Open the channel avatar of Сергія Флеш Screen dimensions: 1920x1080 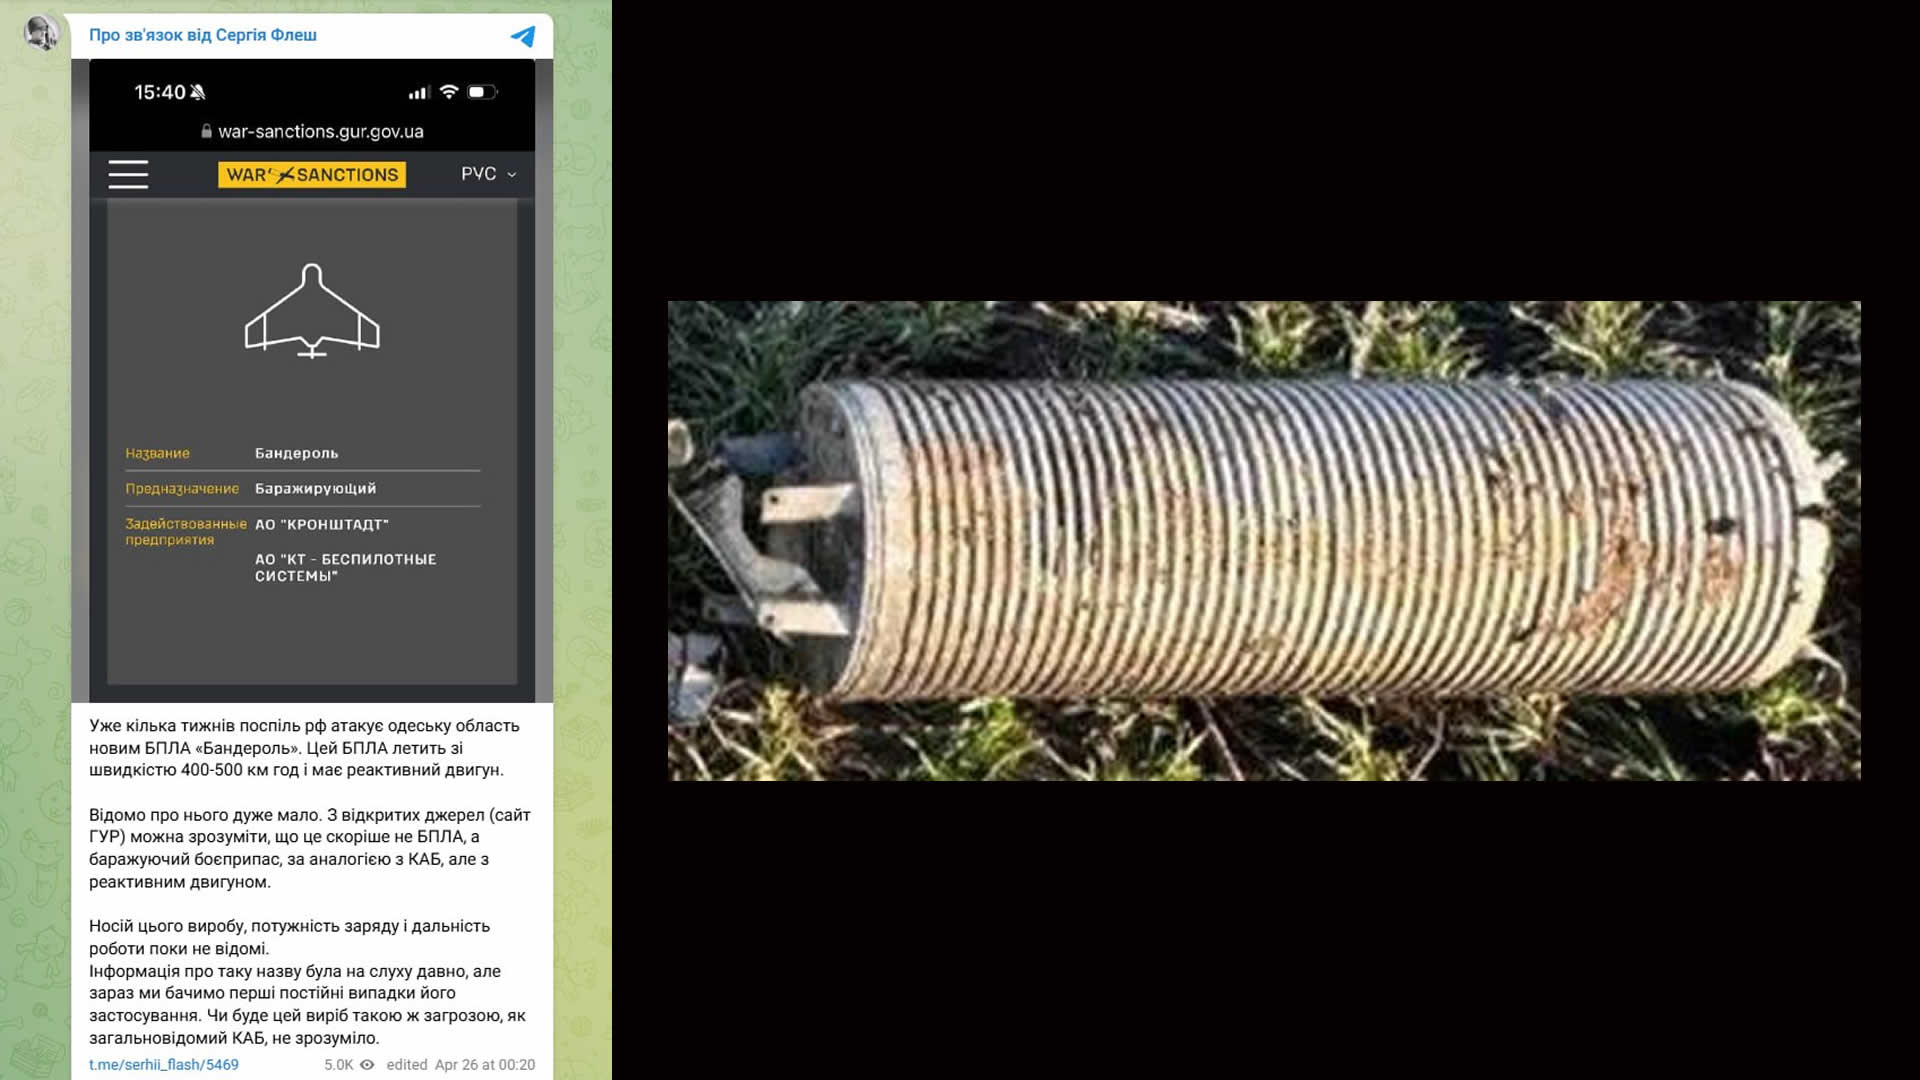[42, 34]
